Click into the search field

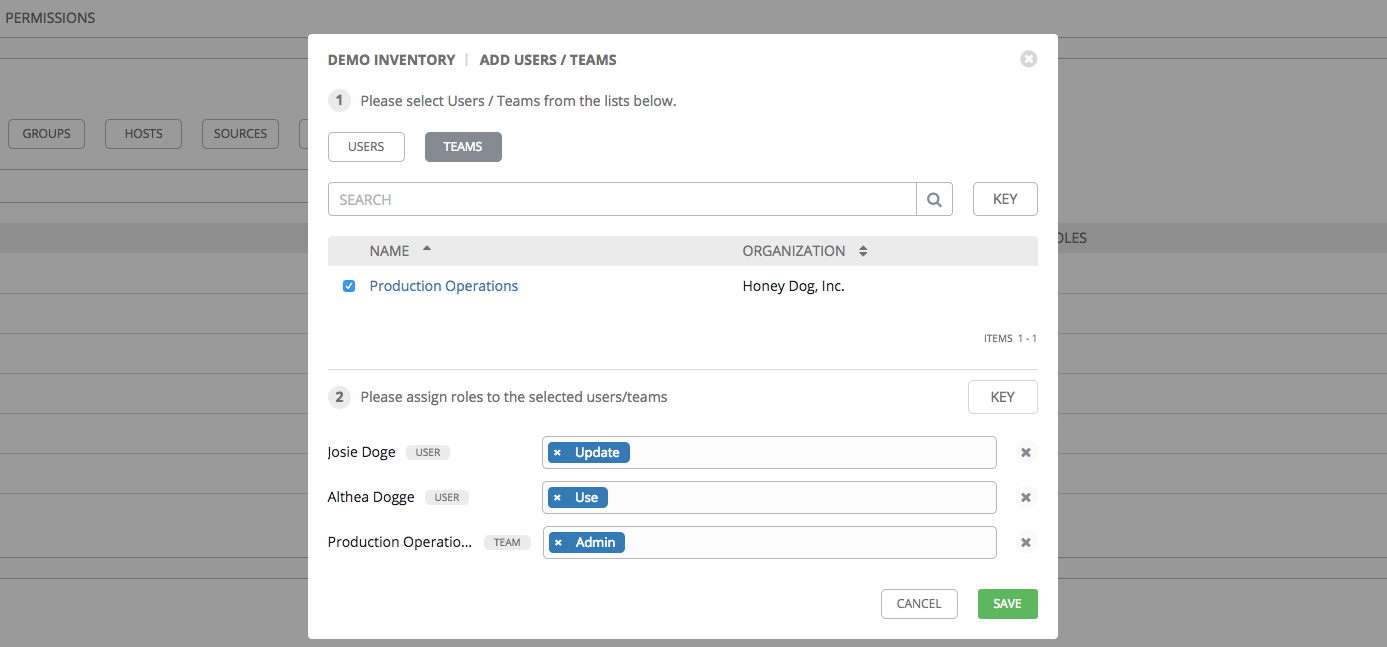(x=622, y=199)
